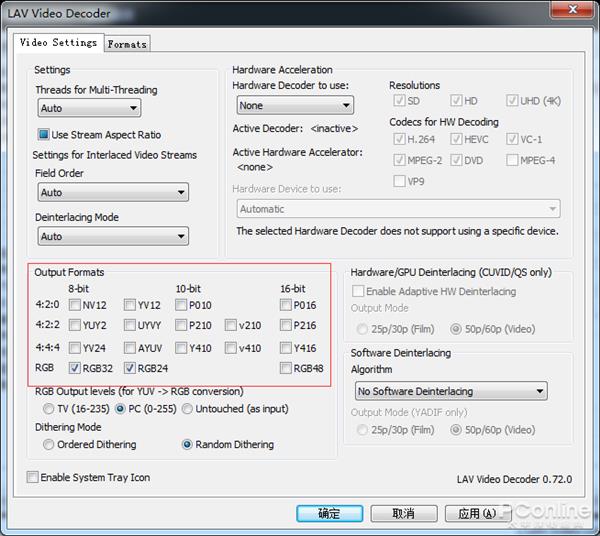Check the P016 output format
The height and width of the screenshot is (536, 600).
point(285,305)
